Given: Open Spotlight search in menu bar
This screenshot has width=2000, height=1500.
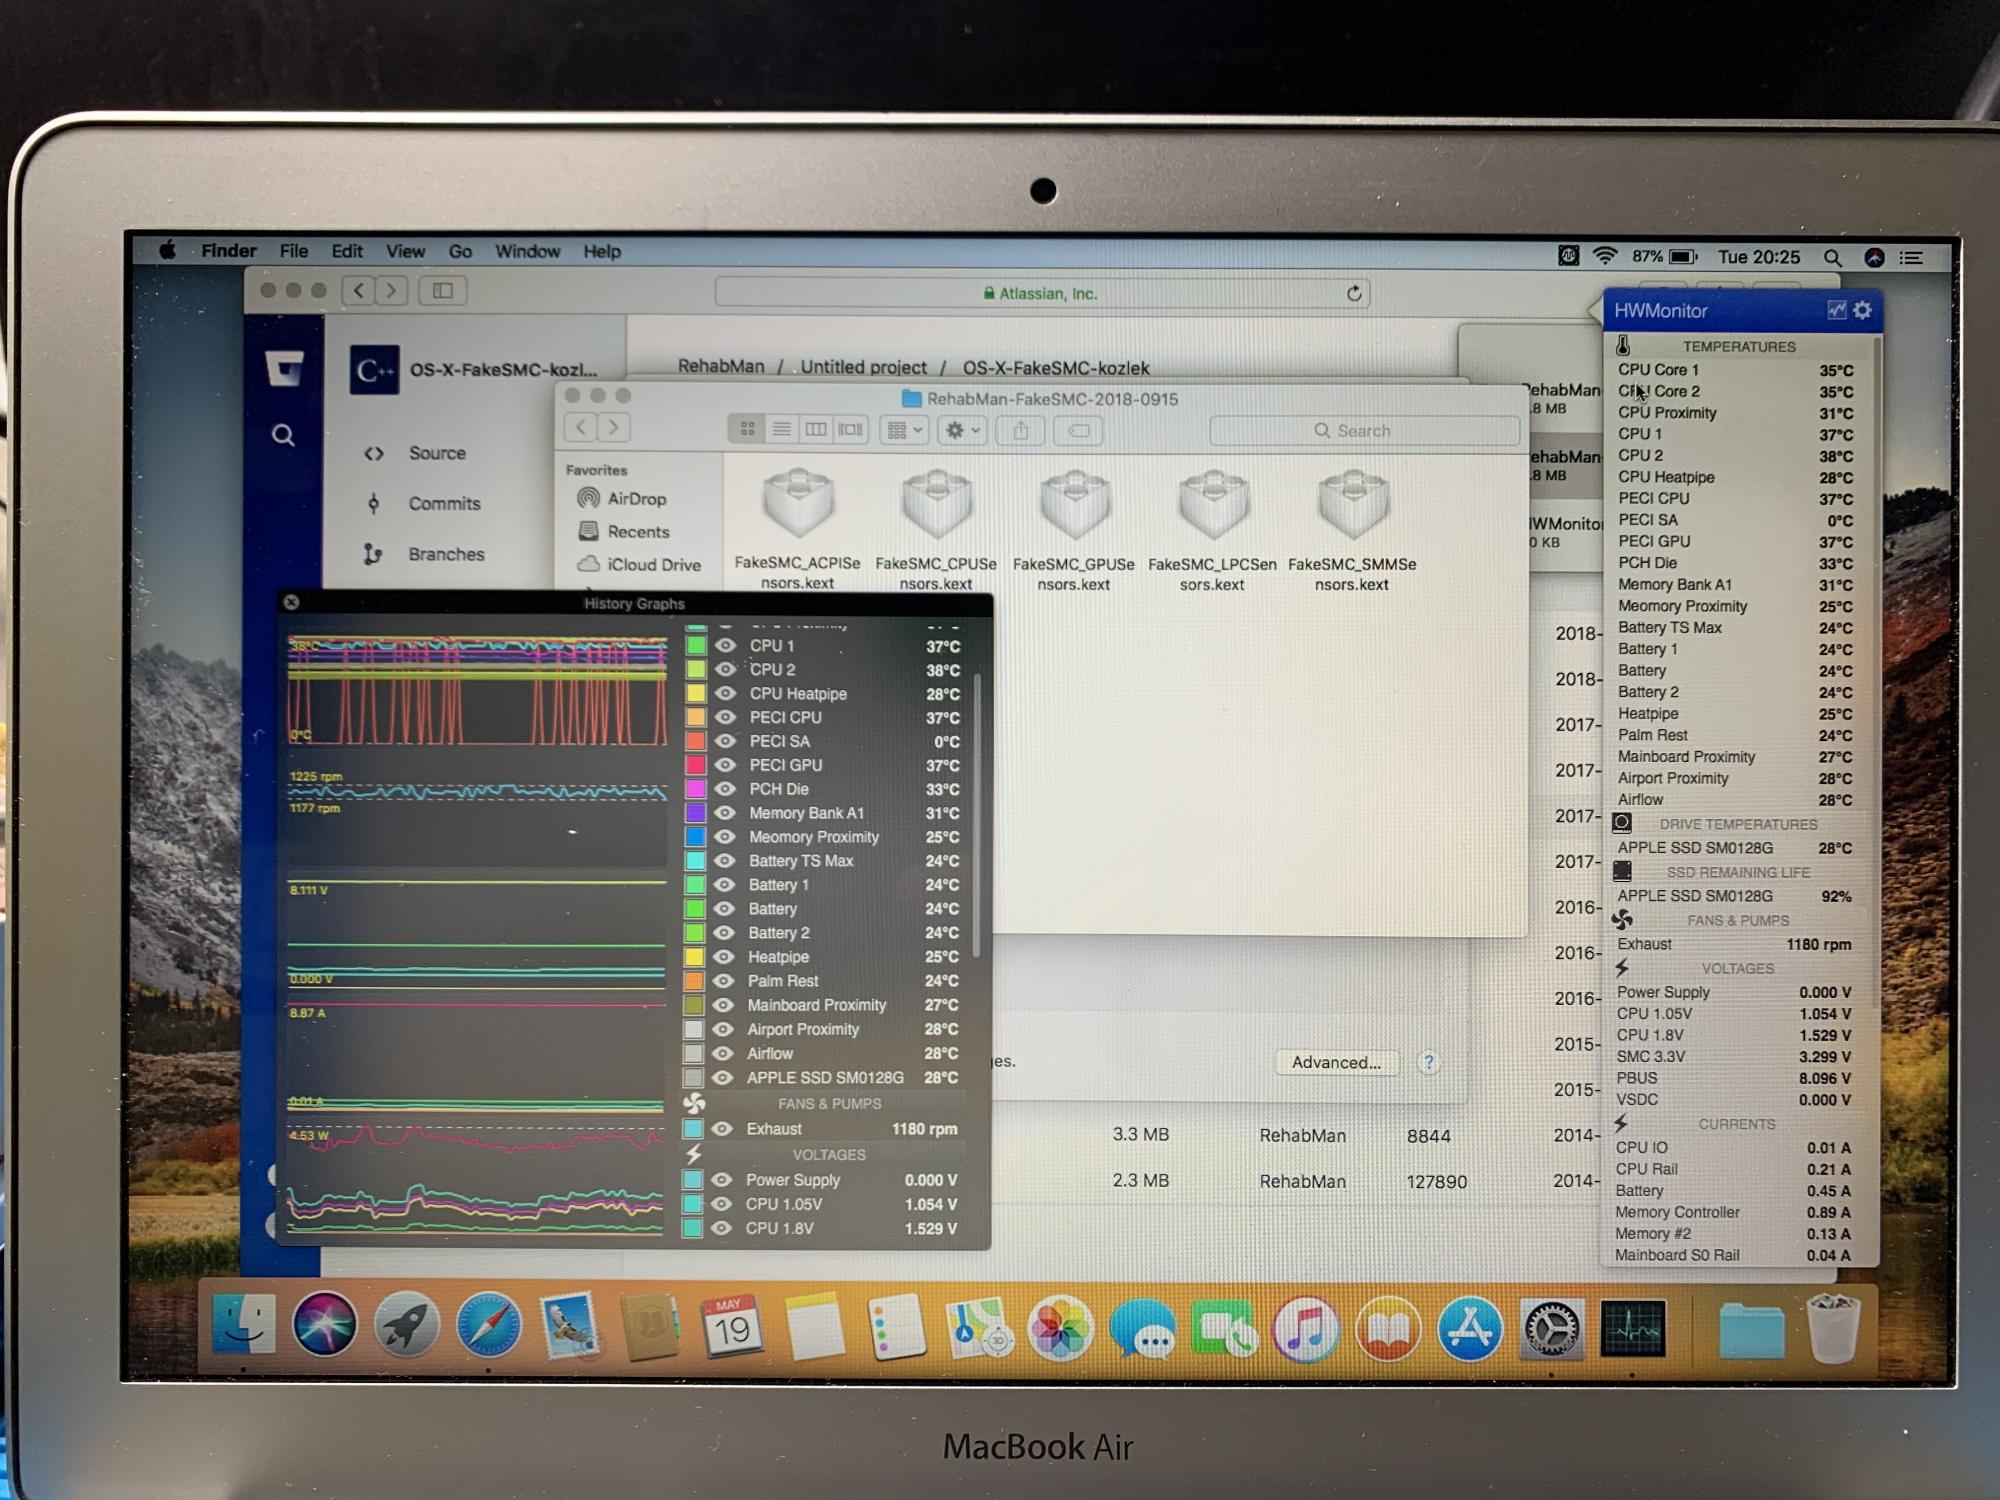Looking at the screenshot, I should (1832, 257).
